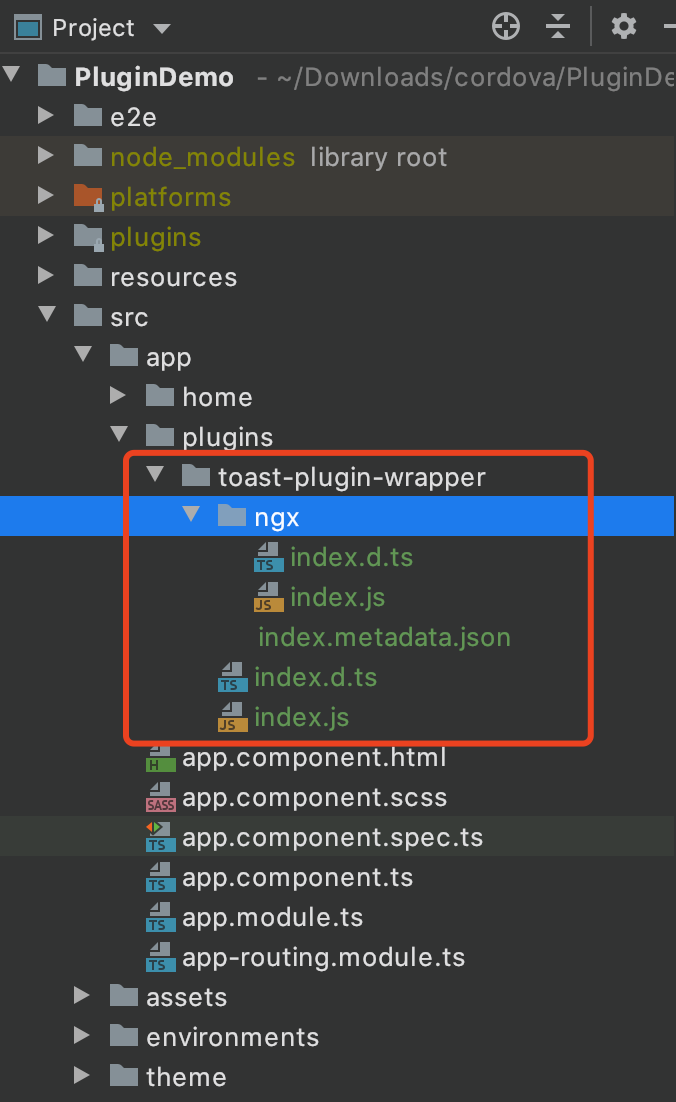This screenshot has width=676, height=1102.
Task: Click the JS icon of ngx index.js
Action: [267, 598]
